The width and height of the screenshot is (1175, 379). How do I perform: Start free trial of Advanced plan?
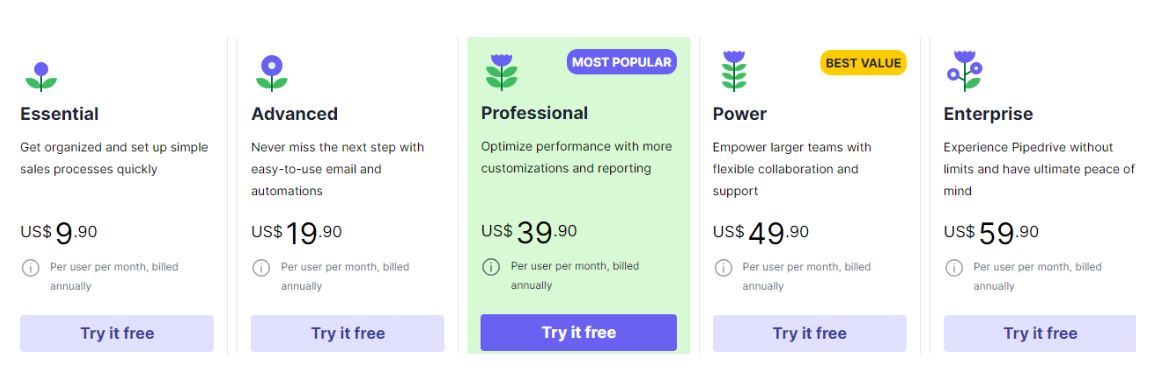[x=348, y=333]
